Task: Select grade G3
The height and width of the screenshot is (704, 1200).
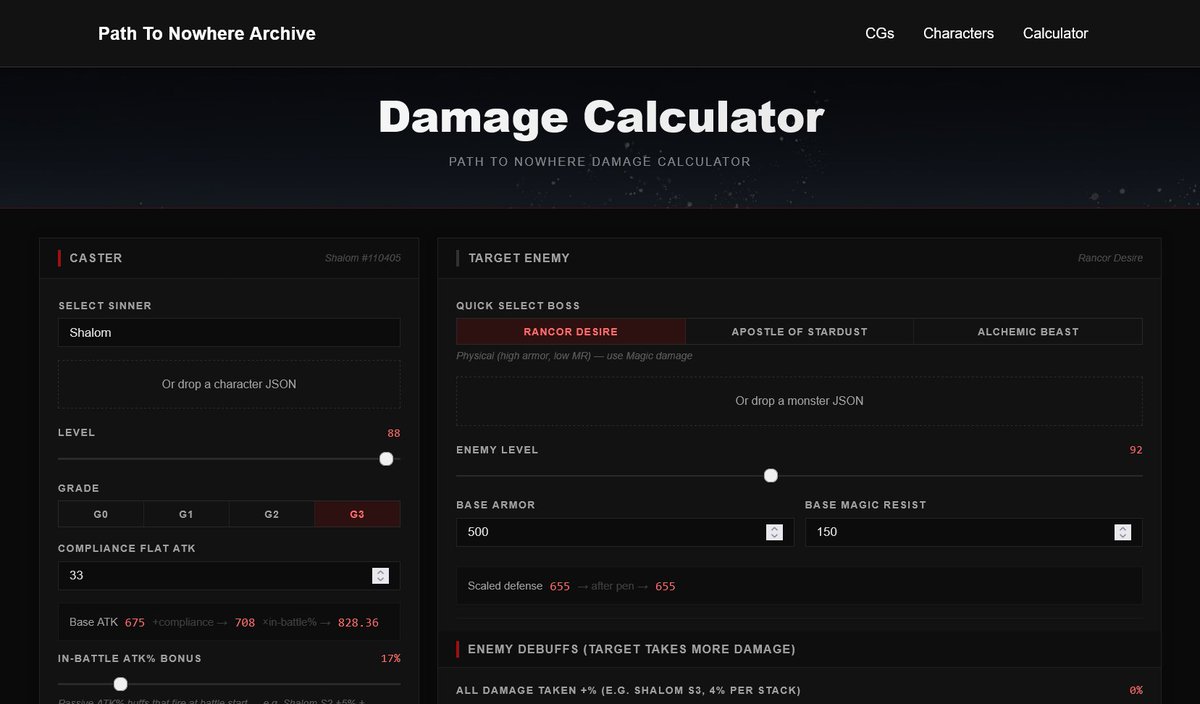Action: (x=357, y=514)
